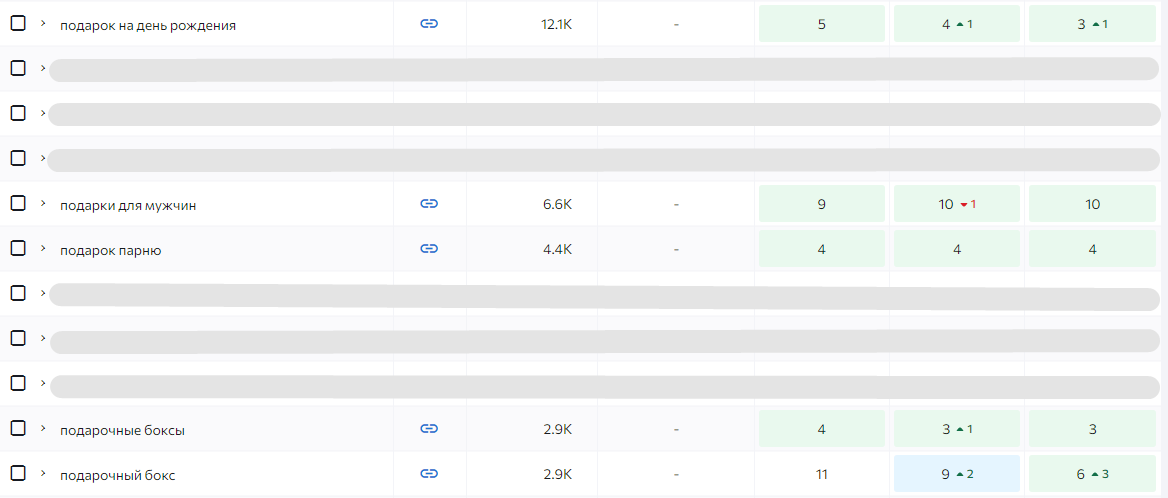Click link icon in 'подарочные боксы' row
This screenshot has width=1168, height=498.
429,429
